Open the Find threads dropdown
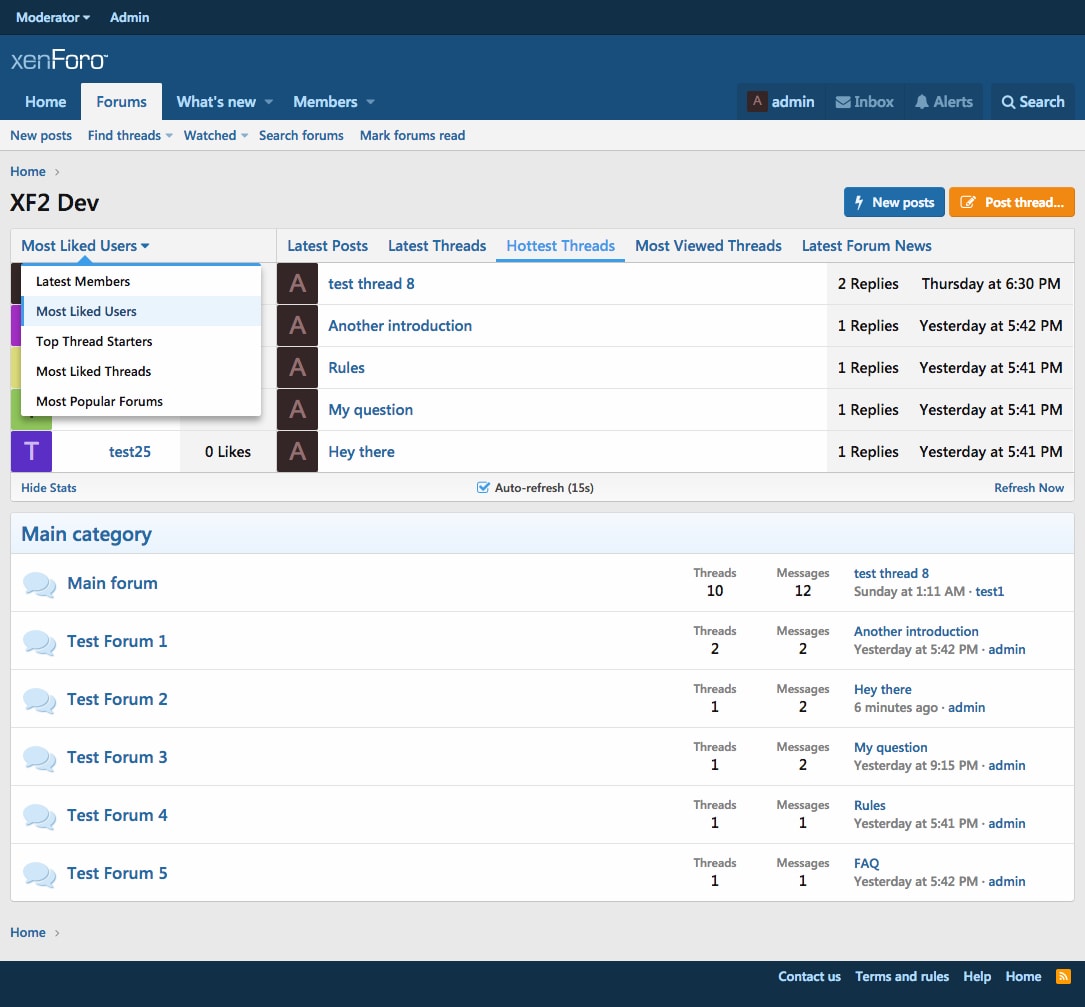This screenshot has height=1007, width=1085. (x=129, y=136)
